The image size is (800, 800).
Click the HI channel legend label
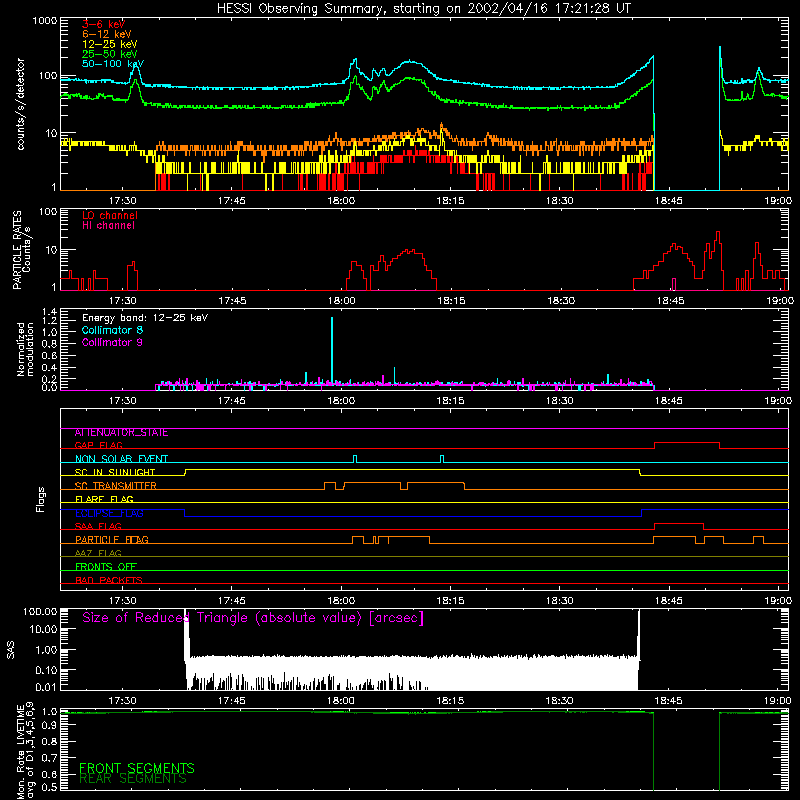[108, 226]
